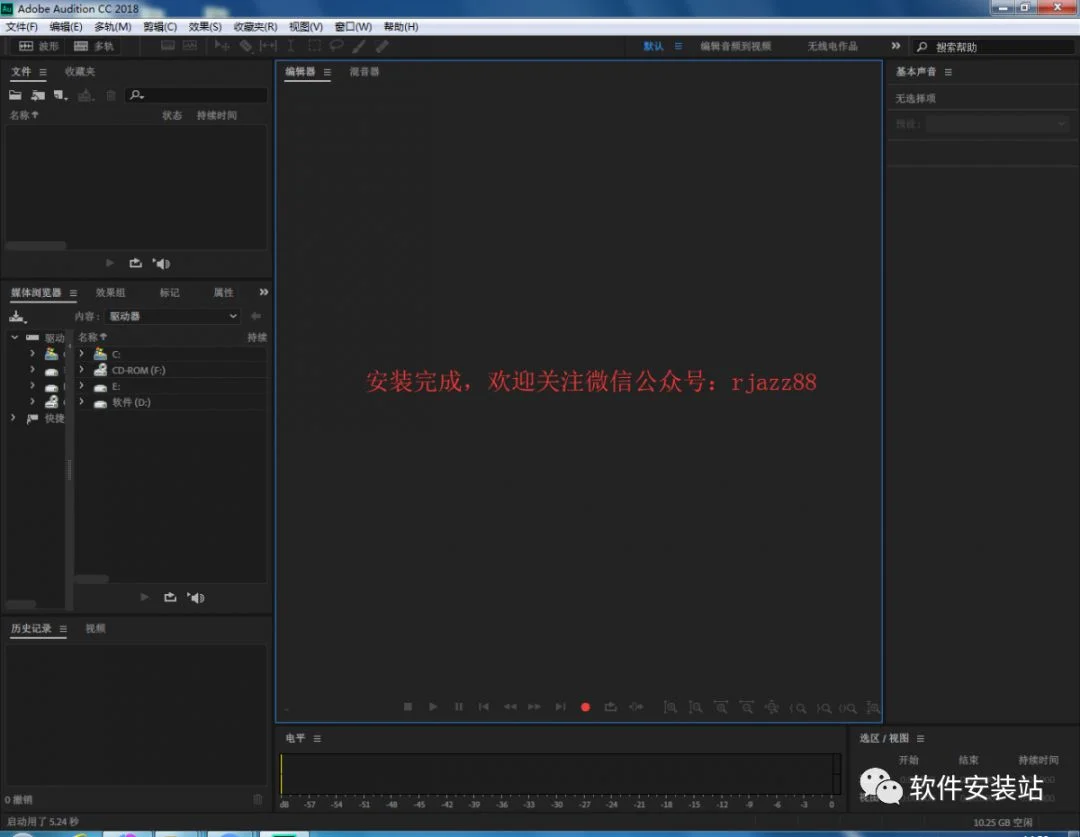Click Move playhead to next button
The height and width of the screenshot is (837, 1080).
click(561, 707)
